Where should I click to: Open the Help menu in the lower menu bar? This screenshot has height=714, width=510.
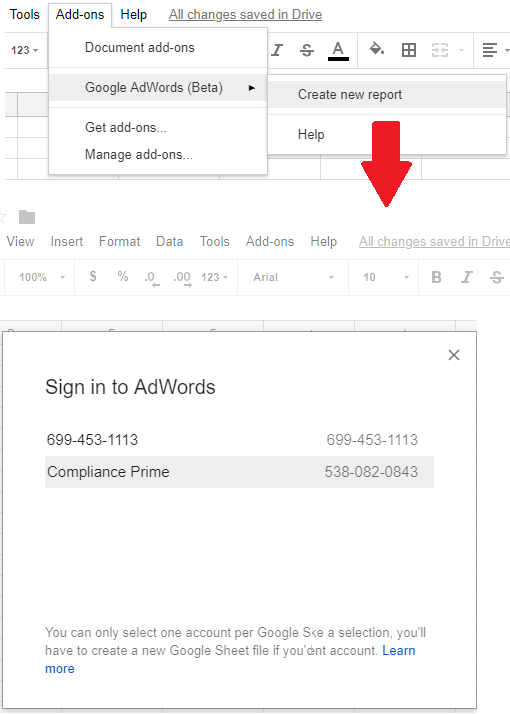pos(324,241)
